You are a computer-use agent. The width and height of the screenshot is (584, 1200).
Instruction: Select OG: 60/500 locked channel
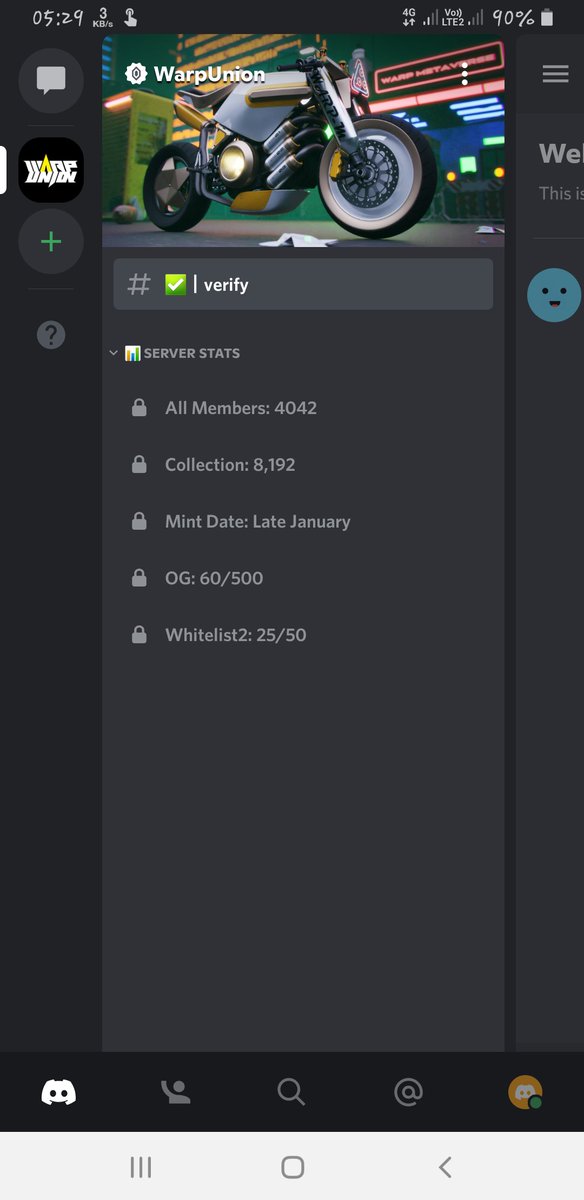[x=303, y=578]
